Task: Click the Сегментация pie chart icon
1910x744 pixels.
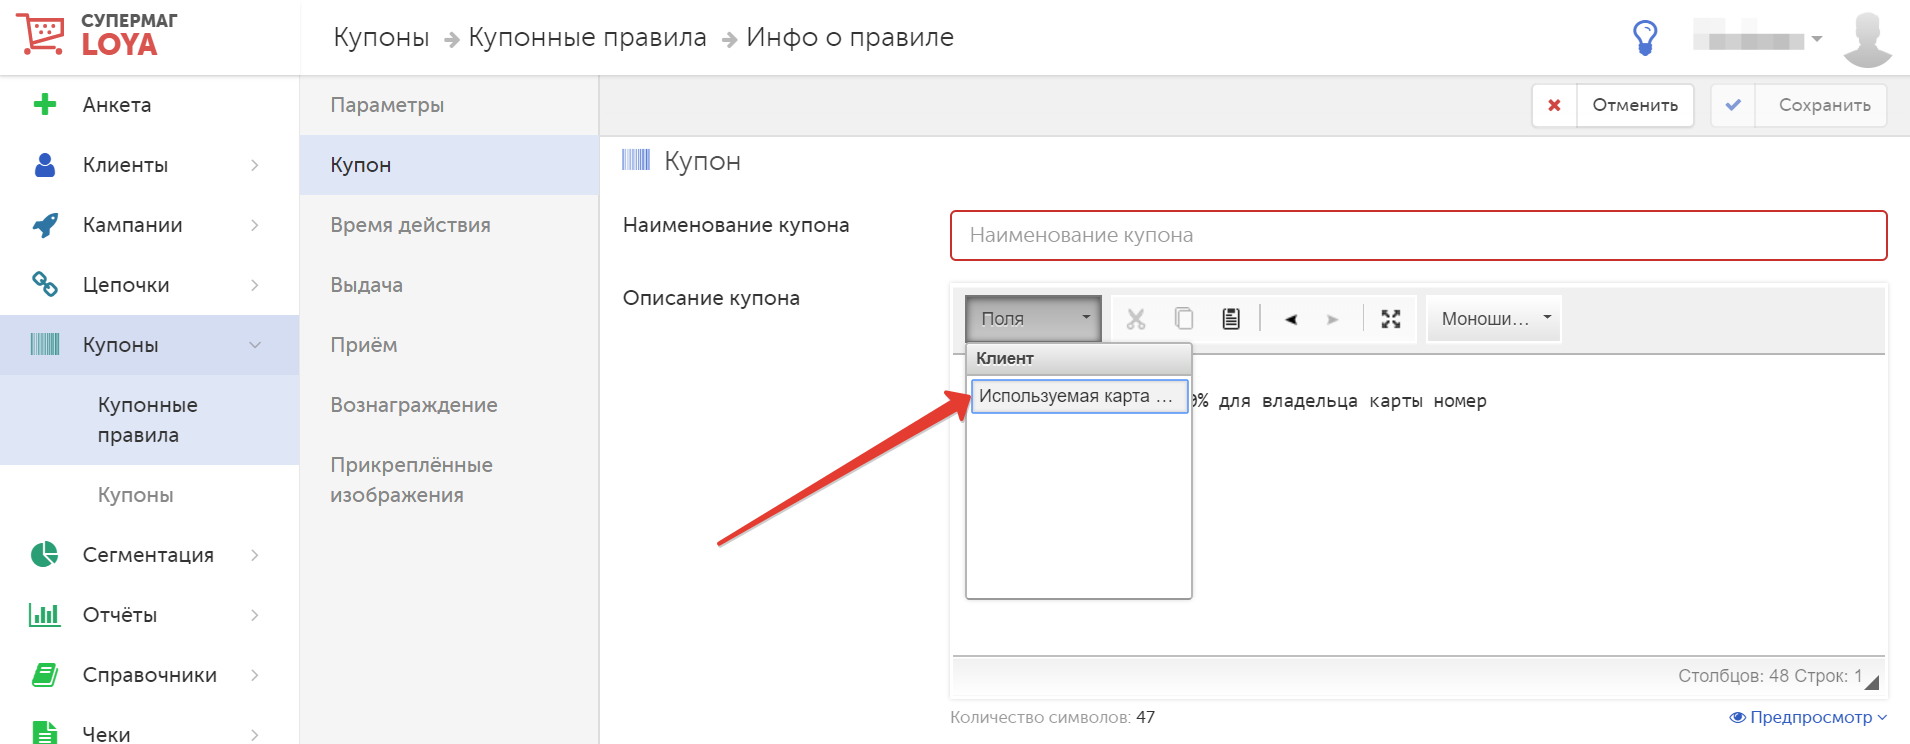Action: click(45, 554)
